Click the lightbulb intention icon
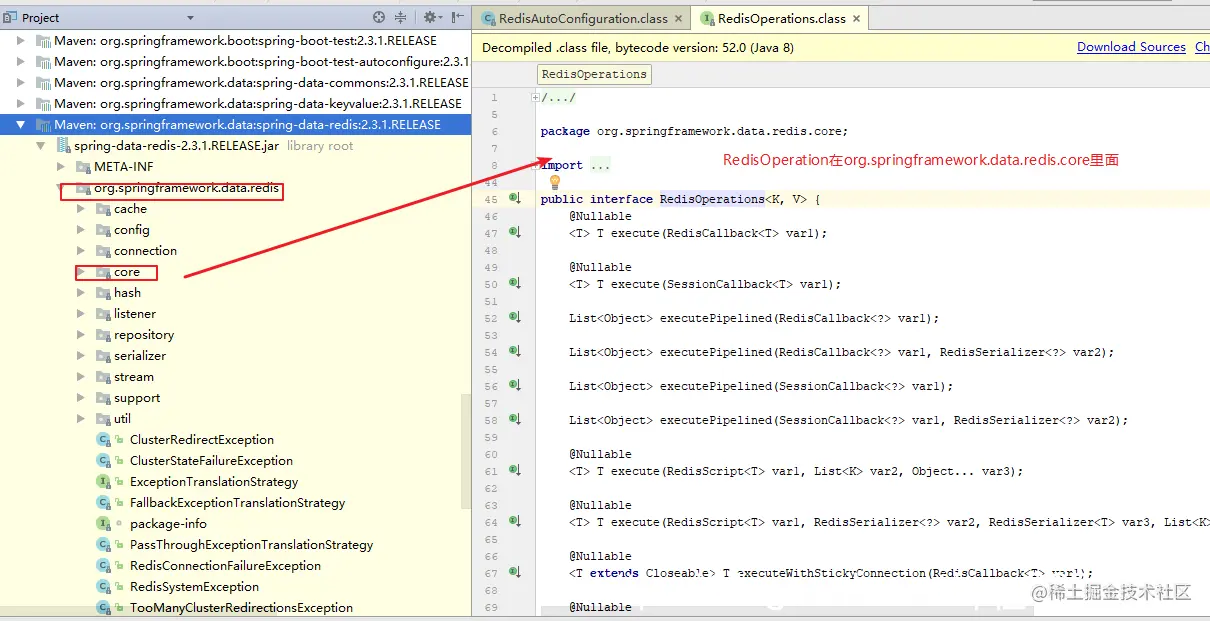1210x621 pixels. coord(555,182)
